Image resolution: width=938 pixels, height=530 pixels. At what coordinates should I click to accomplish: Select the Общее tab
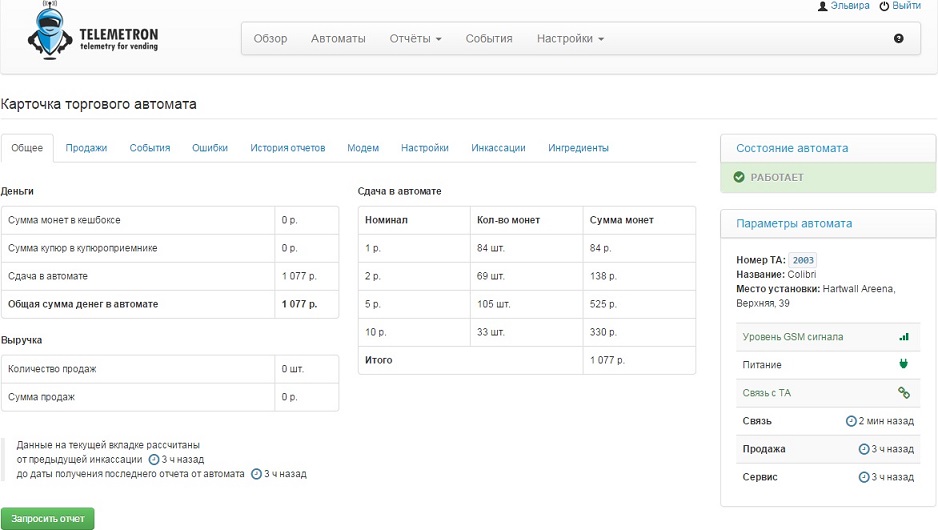tap(27, 148)
